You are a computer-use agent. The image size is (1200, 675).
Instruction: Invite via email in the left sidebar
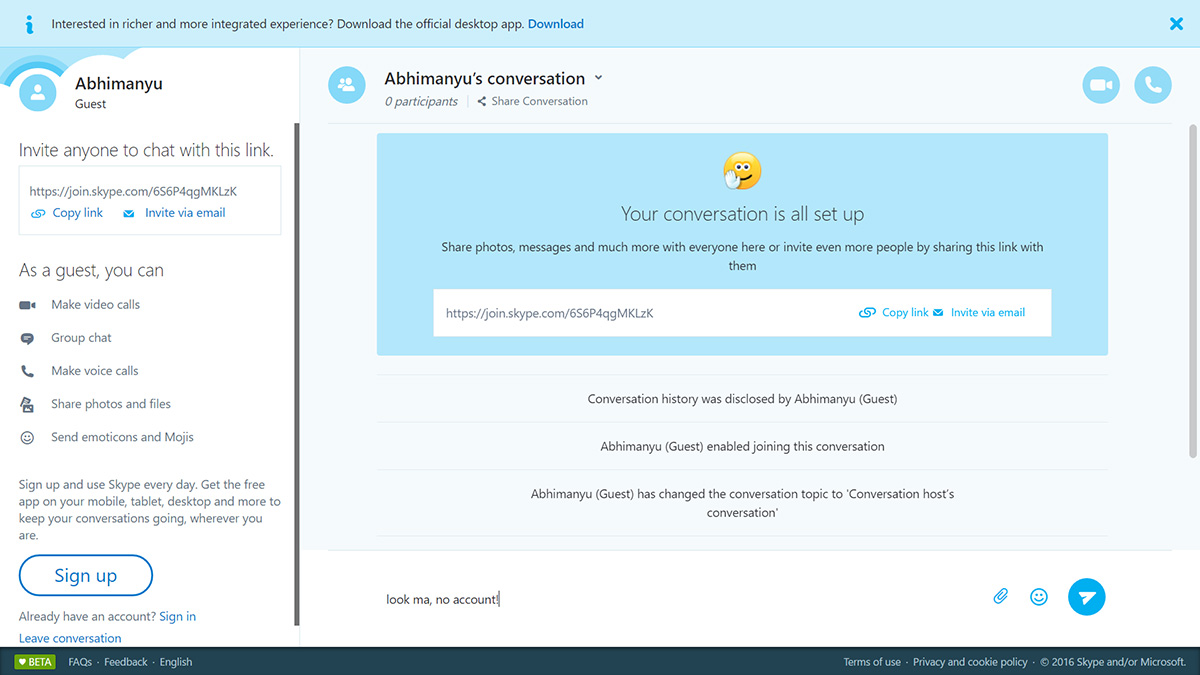point(175,213)
